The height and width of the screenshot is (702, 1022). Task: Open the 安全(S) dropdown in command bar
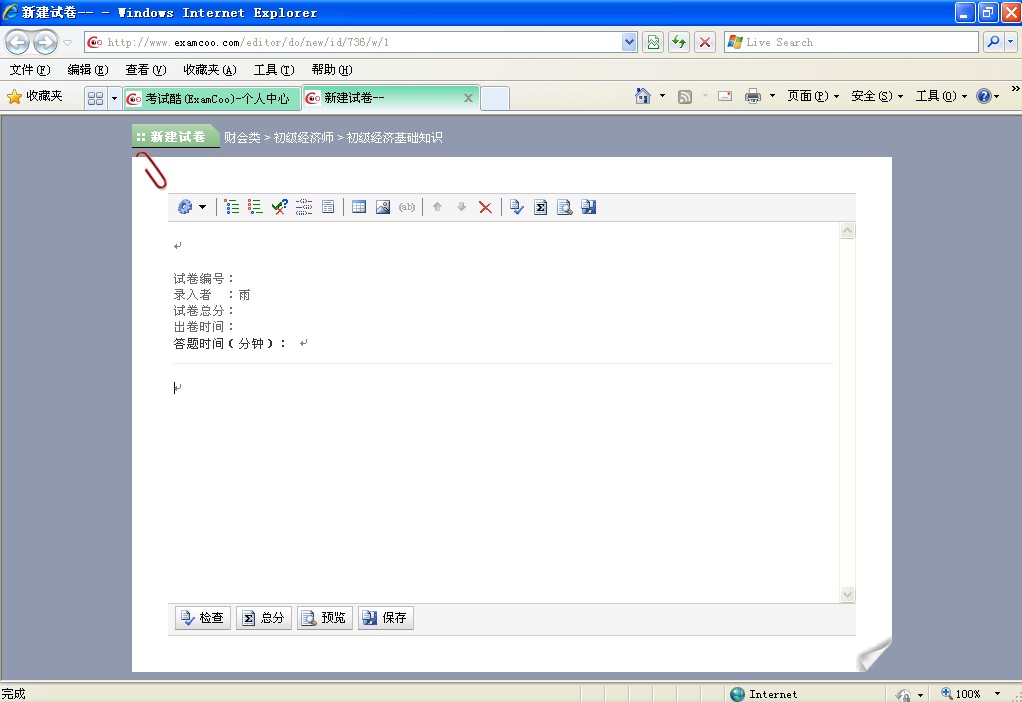(x=876, y=96)
